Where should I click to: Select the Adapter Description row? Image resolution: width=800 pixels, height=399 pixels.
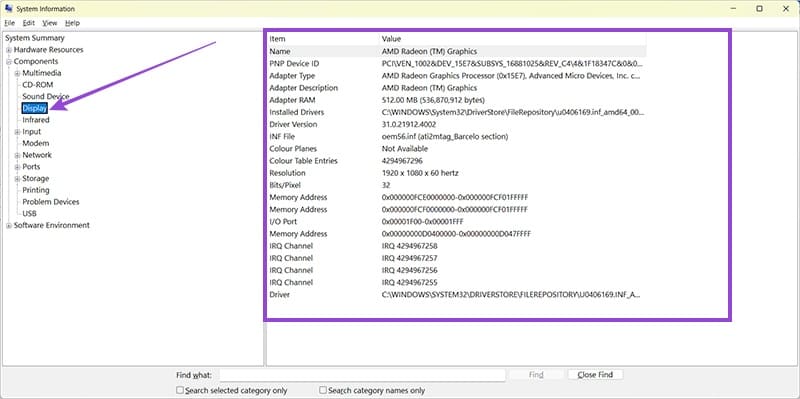click(457, 88)
